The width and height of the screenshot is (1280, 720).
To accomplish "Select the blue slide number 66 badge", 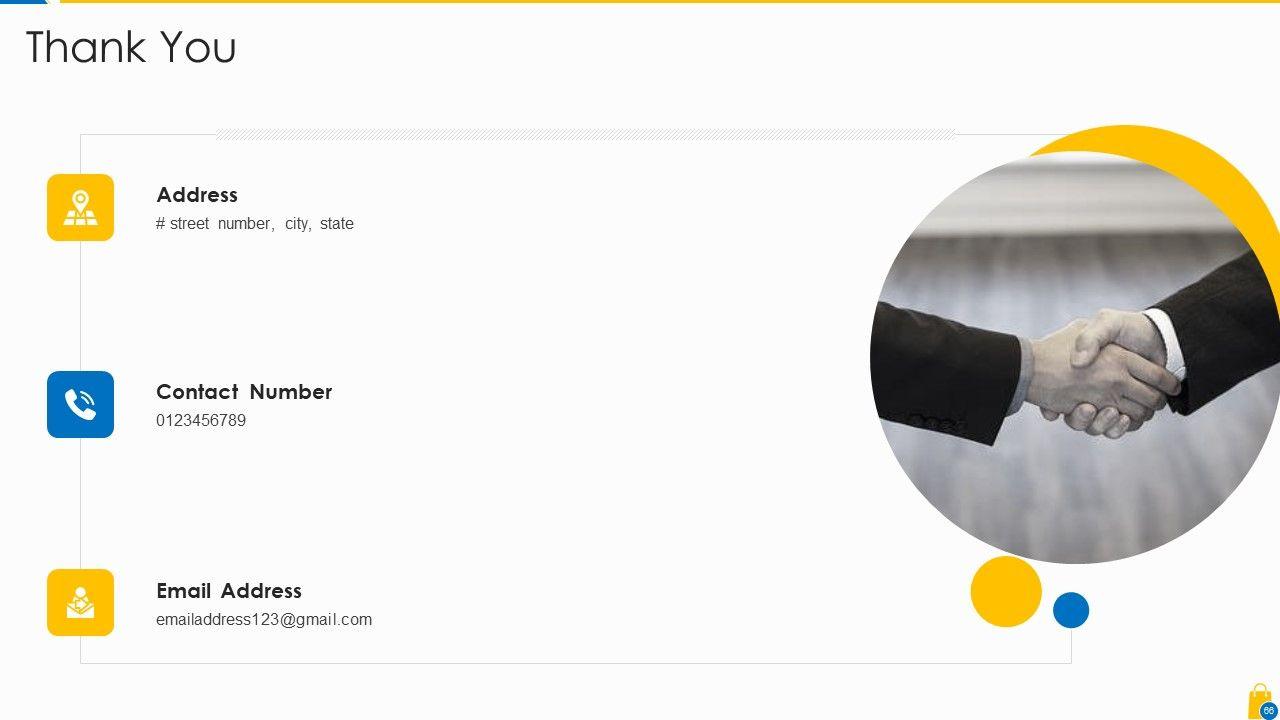I will [x=1269, y=710].
